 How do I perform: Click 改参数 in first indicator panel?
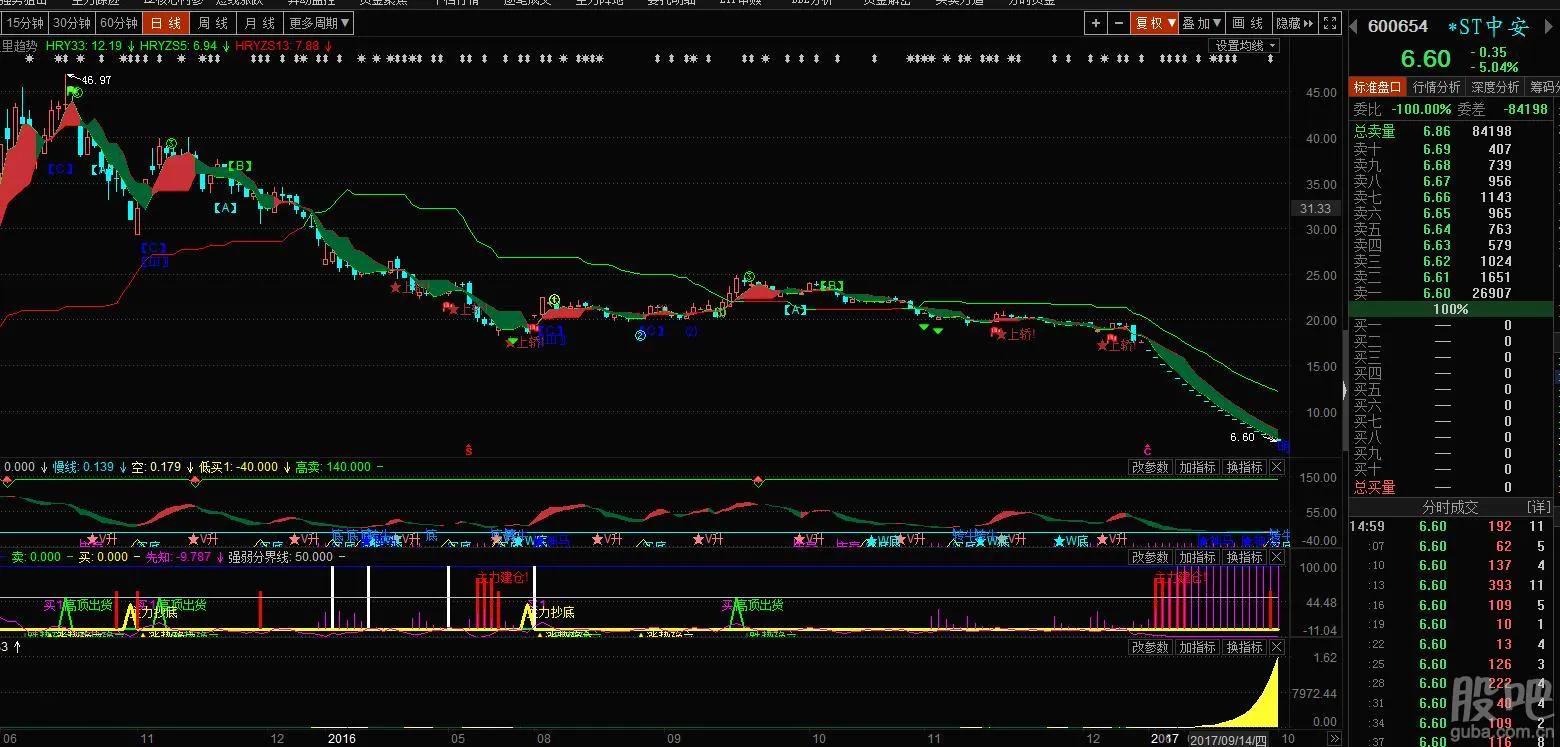tap(1150, 467)
